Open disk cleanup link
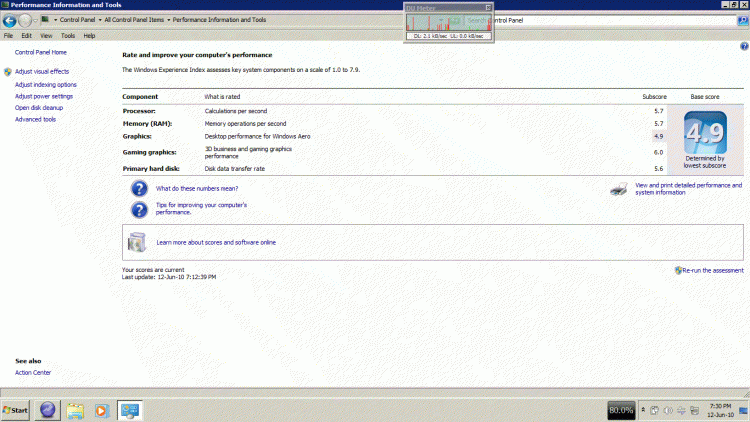 [x=39, y=108]
